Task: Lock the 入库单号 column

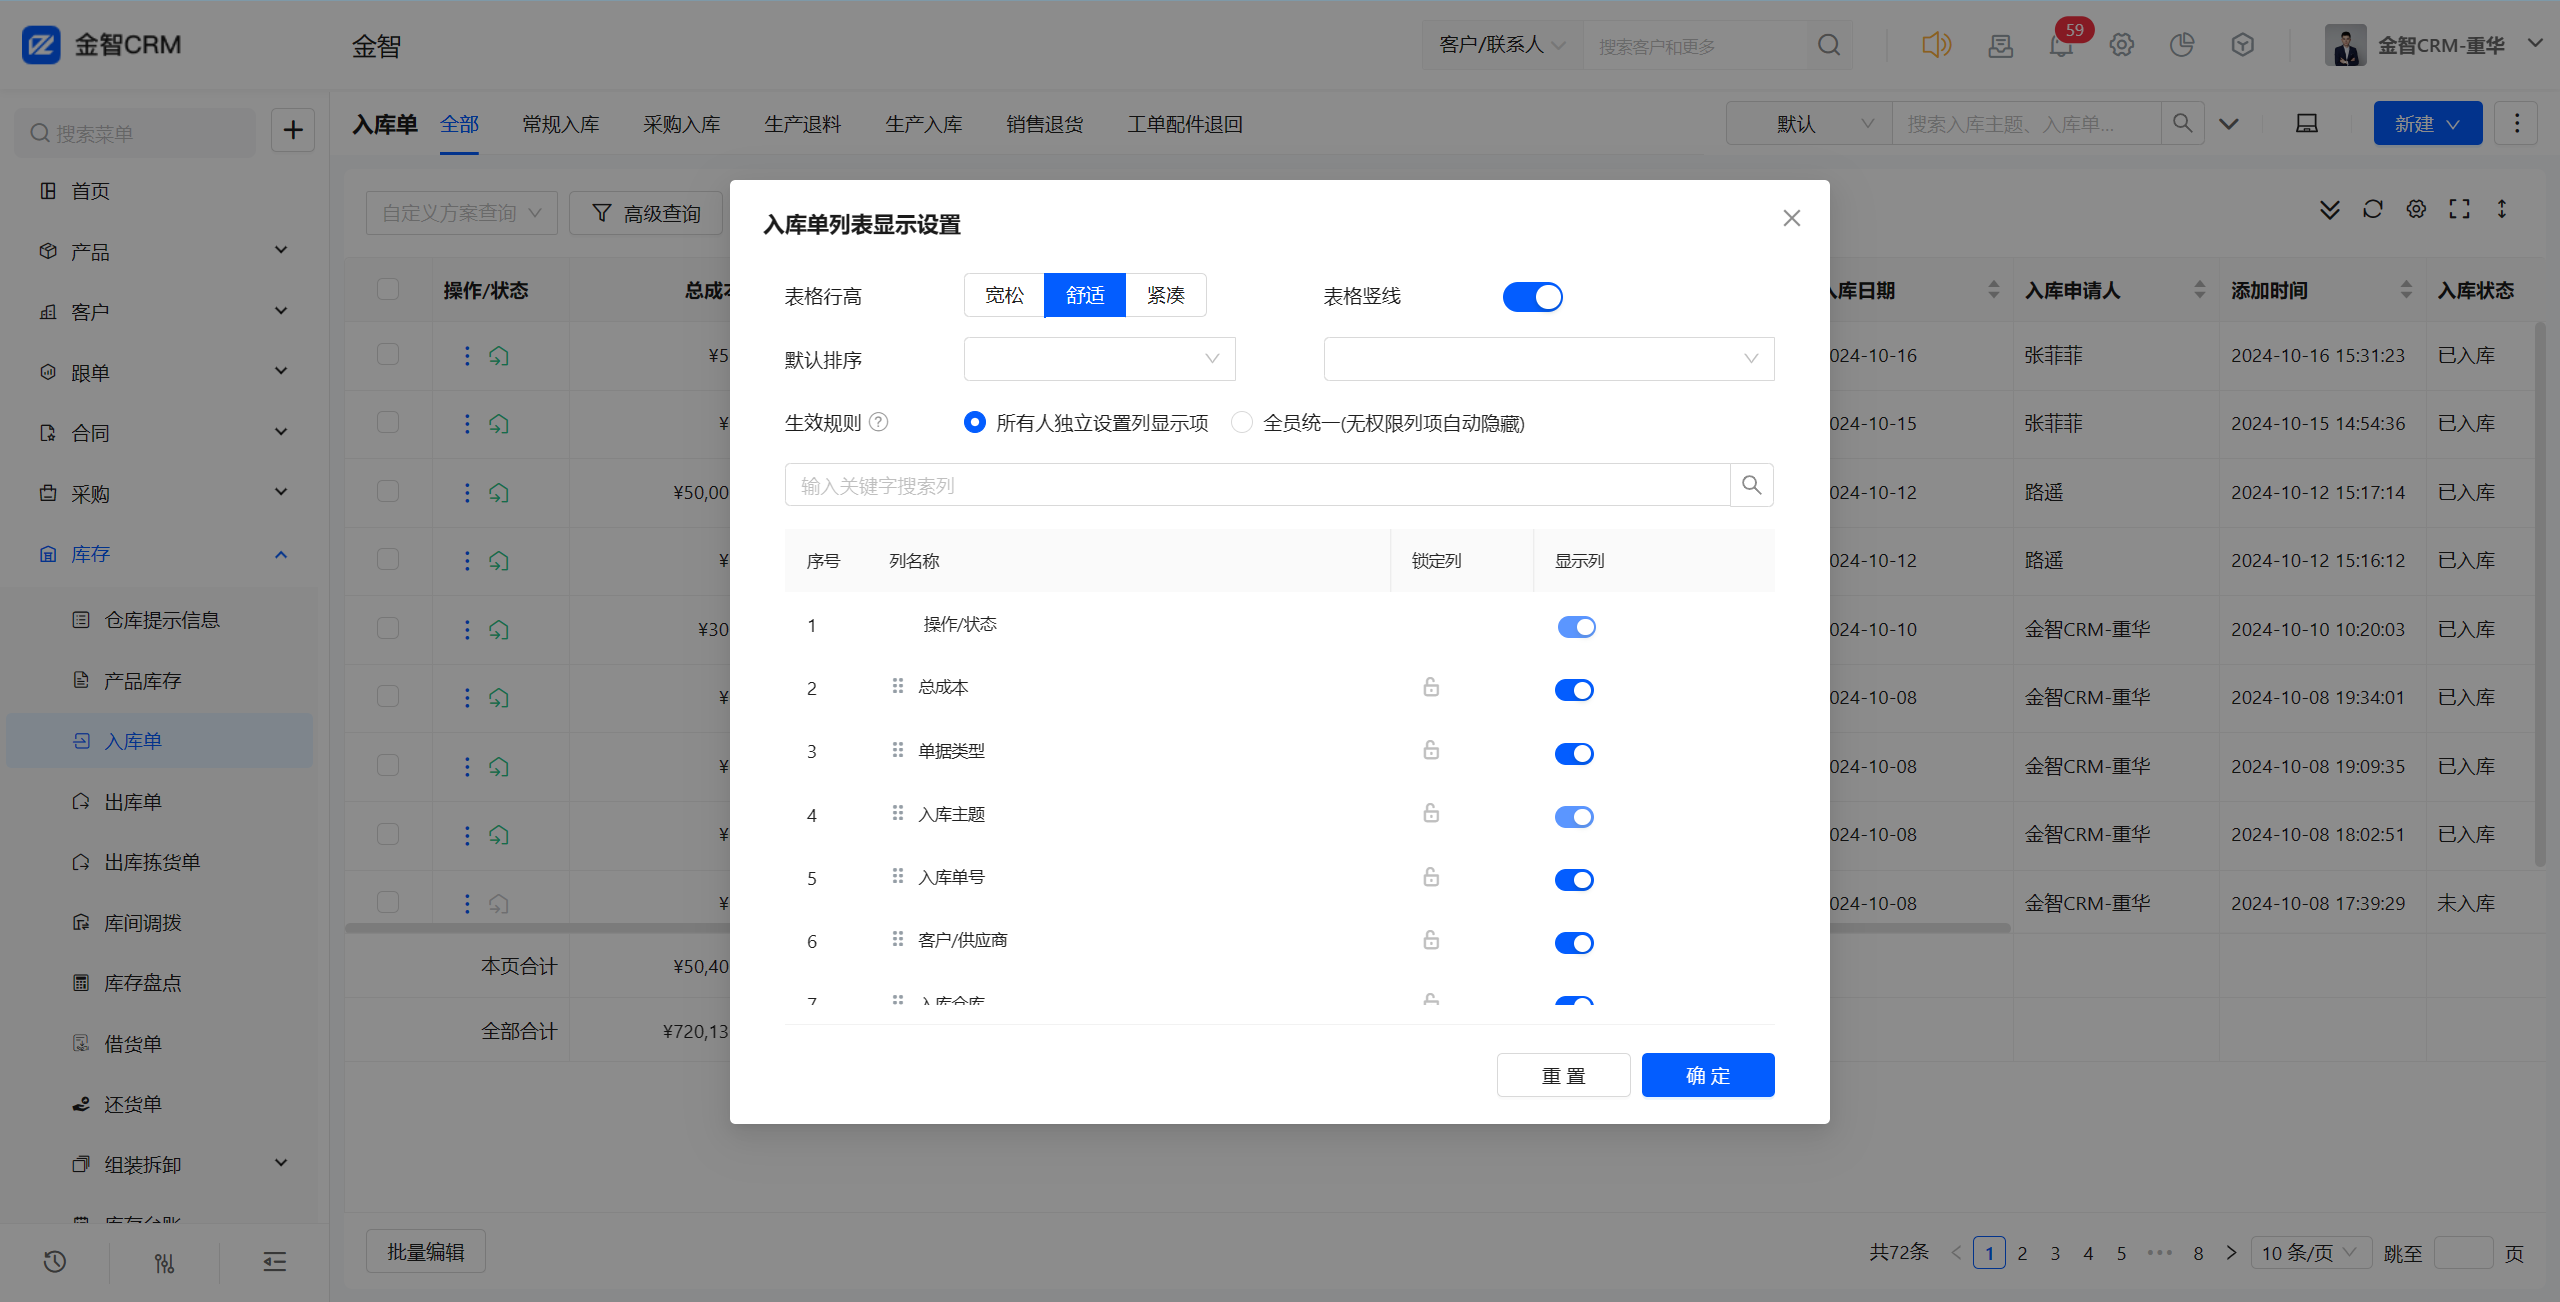Action: 1431,877
